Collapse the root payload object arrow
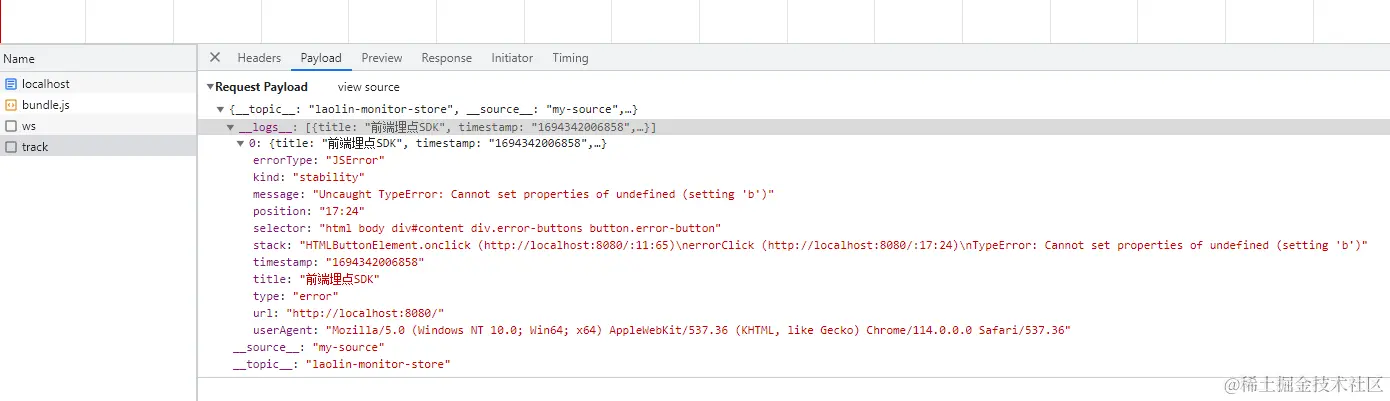This screenshot has width=1390, height=401. click(220, 109)
